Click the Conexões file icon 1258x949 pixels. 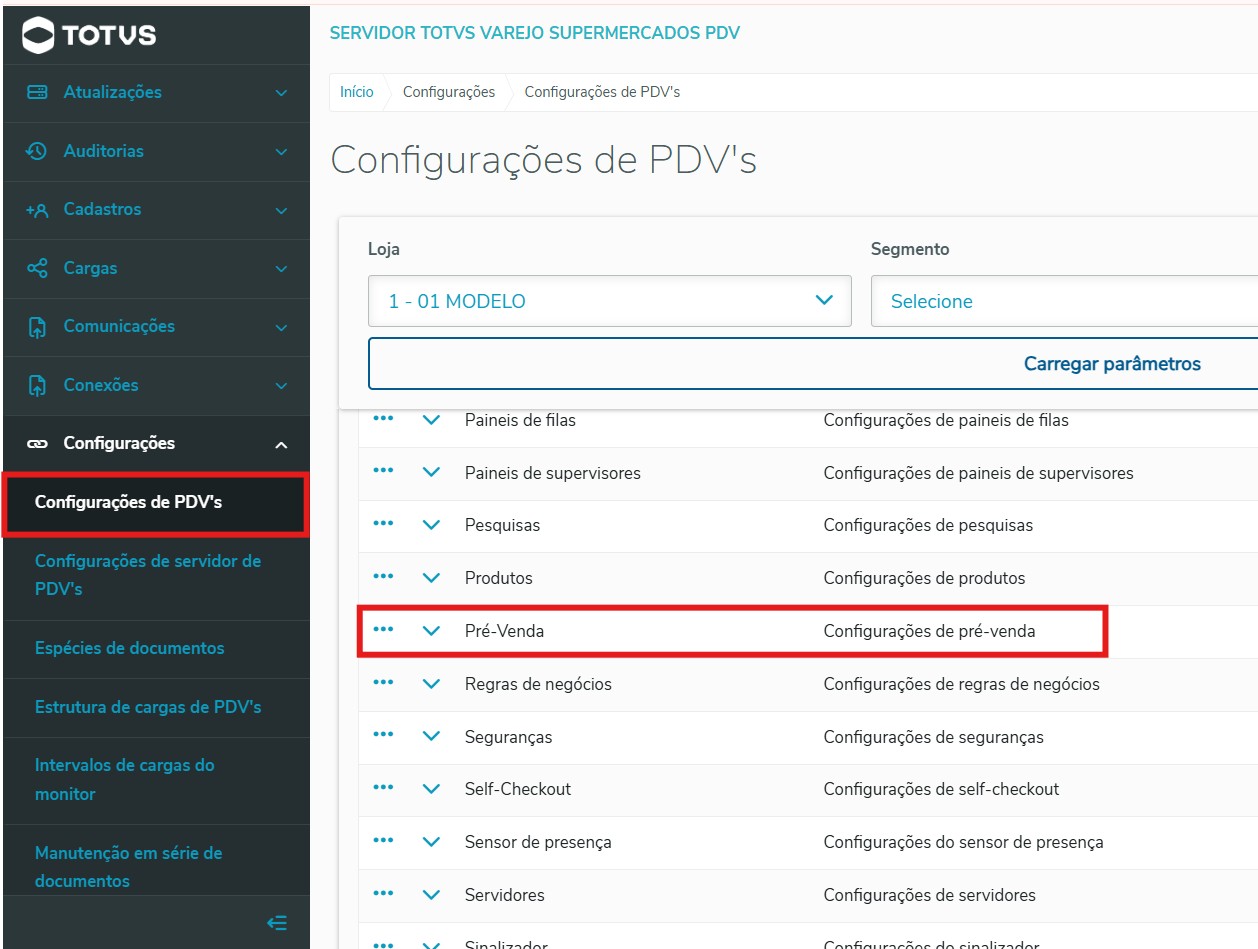[x=37, y=385]
